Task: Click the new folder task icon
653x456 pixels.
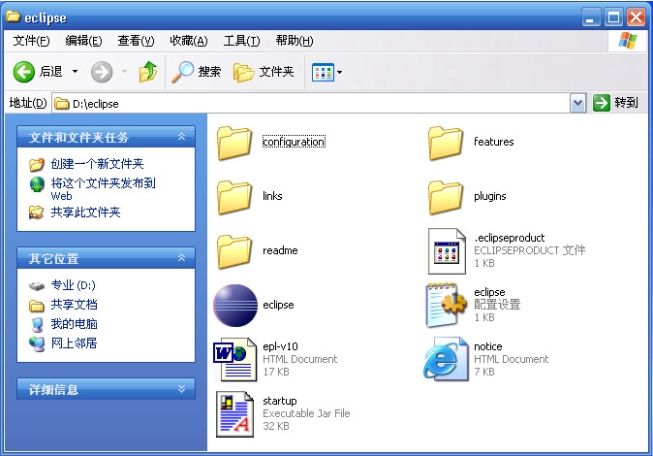Action: click(37, 164)
